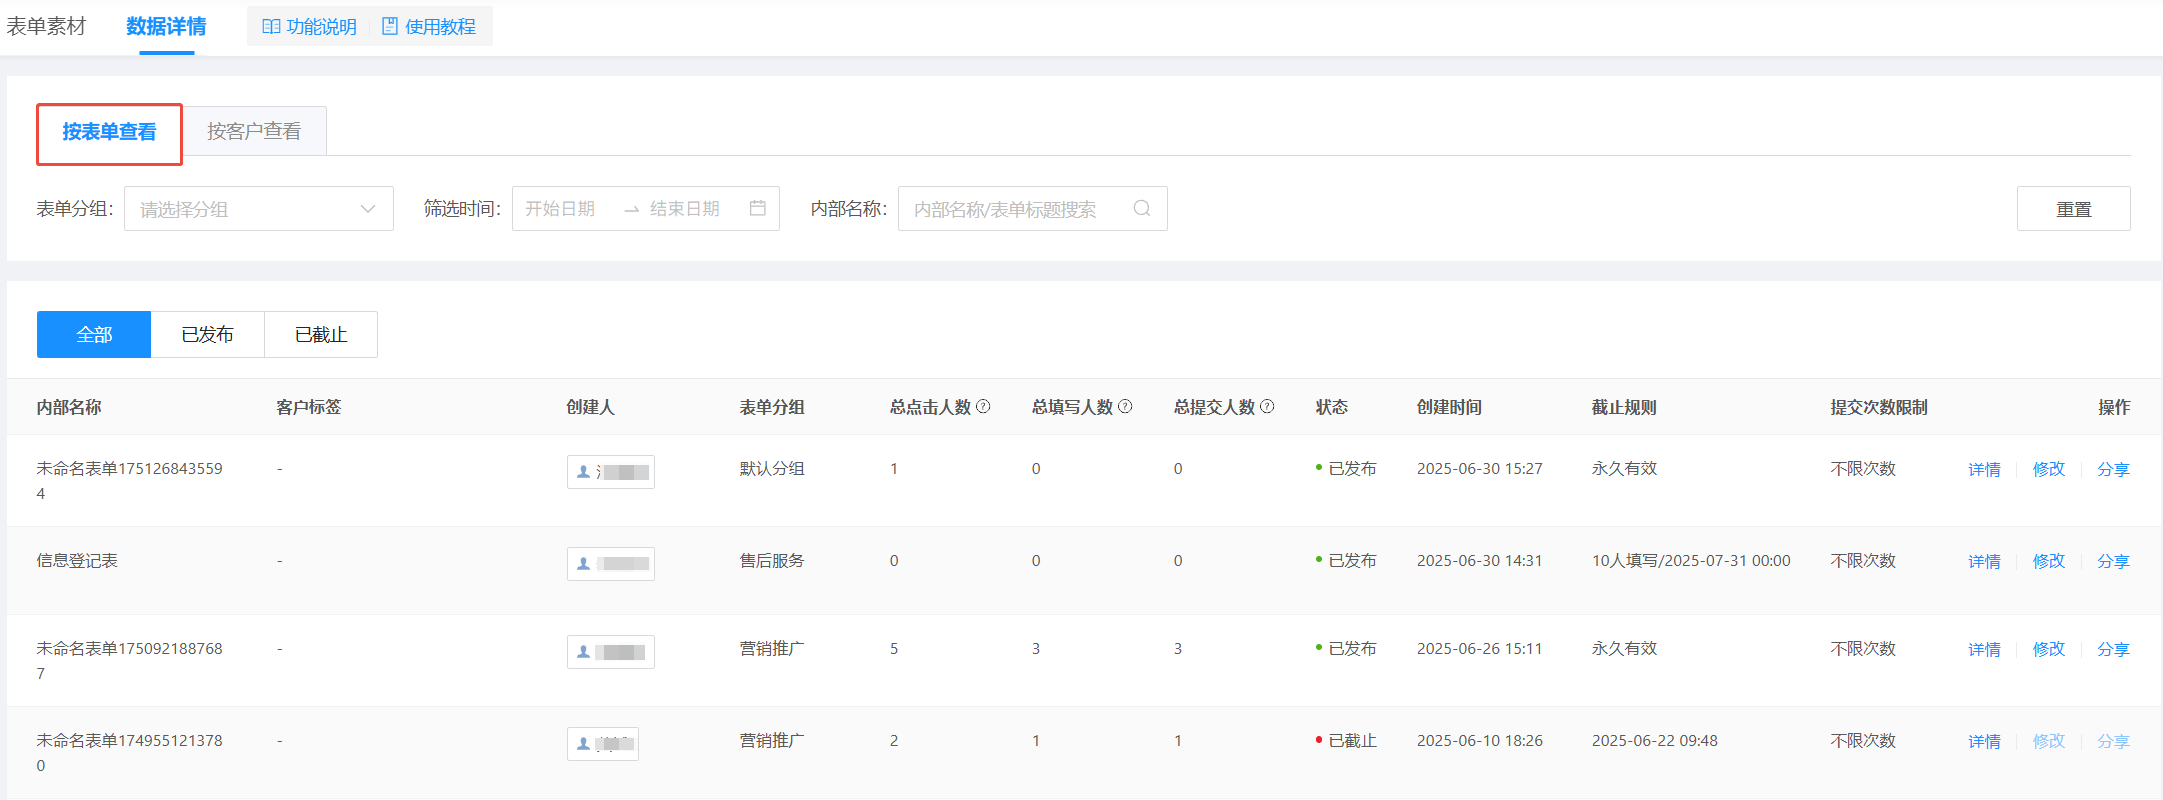Filter list by 已截止
Screen dimensions: 2163x800
click(321, 334)
